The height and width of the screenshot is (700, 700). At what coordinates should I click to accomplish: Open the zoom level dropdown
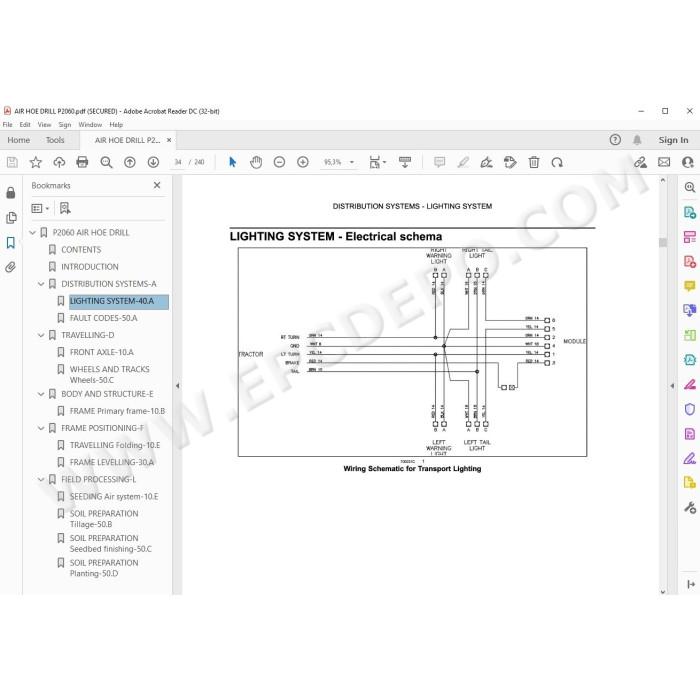352,162
